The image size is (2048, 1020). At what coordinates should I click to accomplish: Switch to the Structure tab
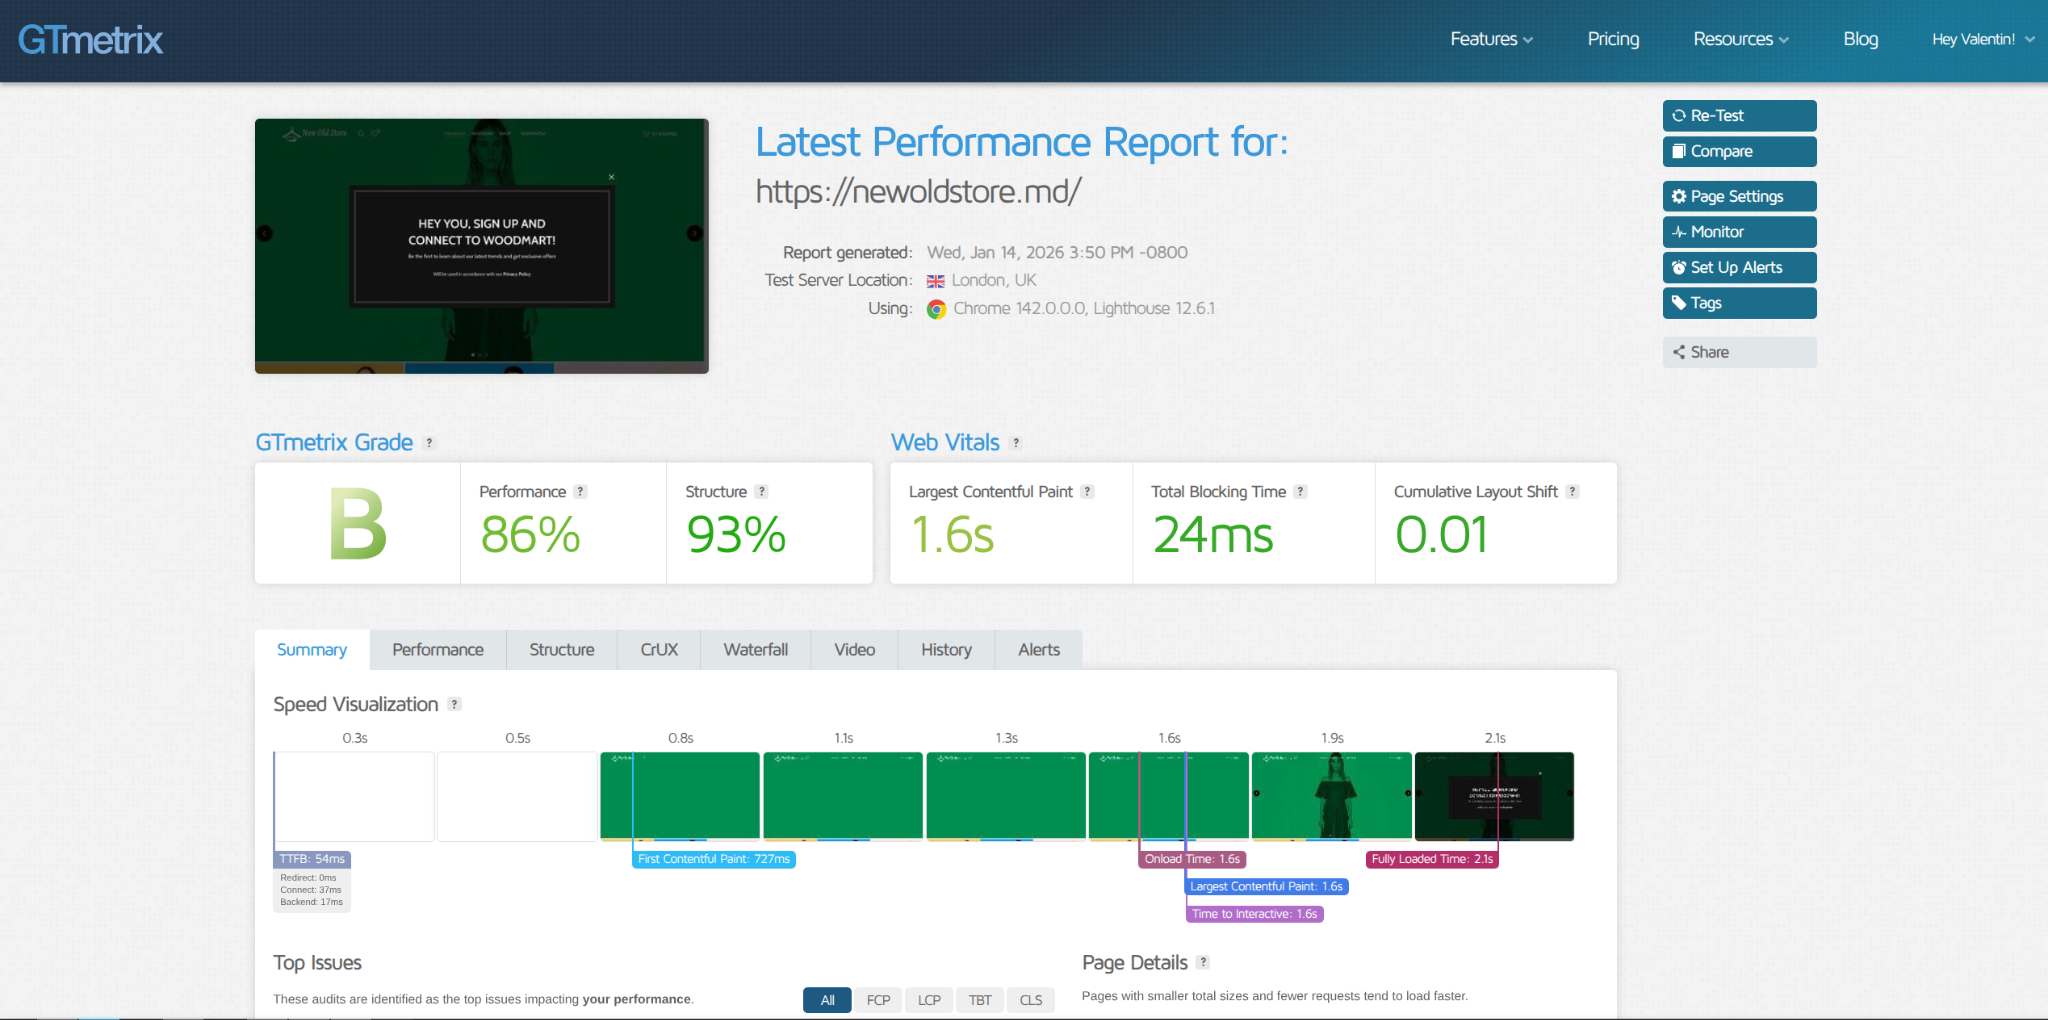coord(561,650)
